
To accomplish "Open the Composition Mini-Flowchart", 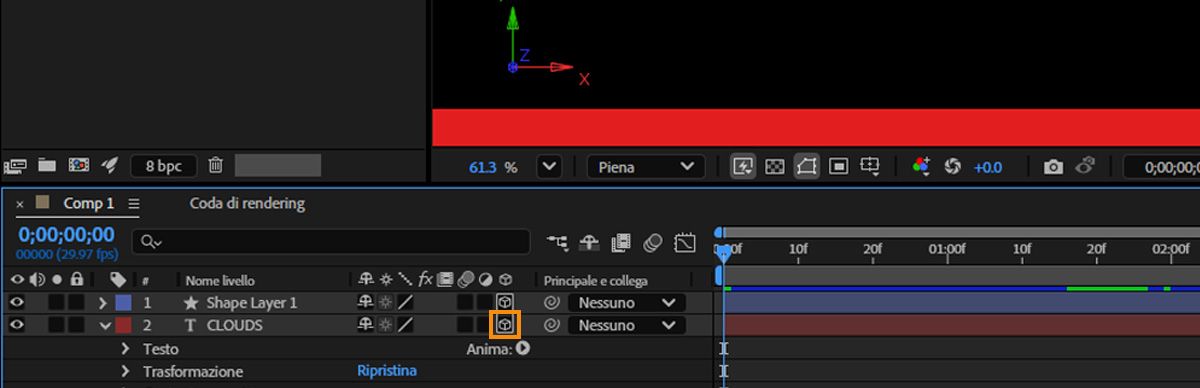I will tap(557, 242).
